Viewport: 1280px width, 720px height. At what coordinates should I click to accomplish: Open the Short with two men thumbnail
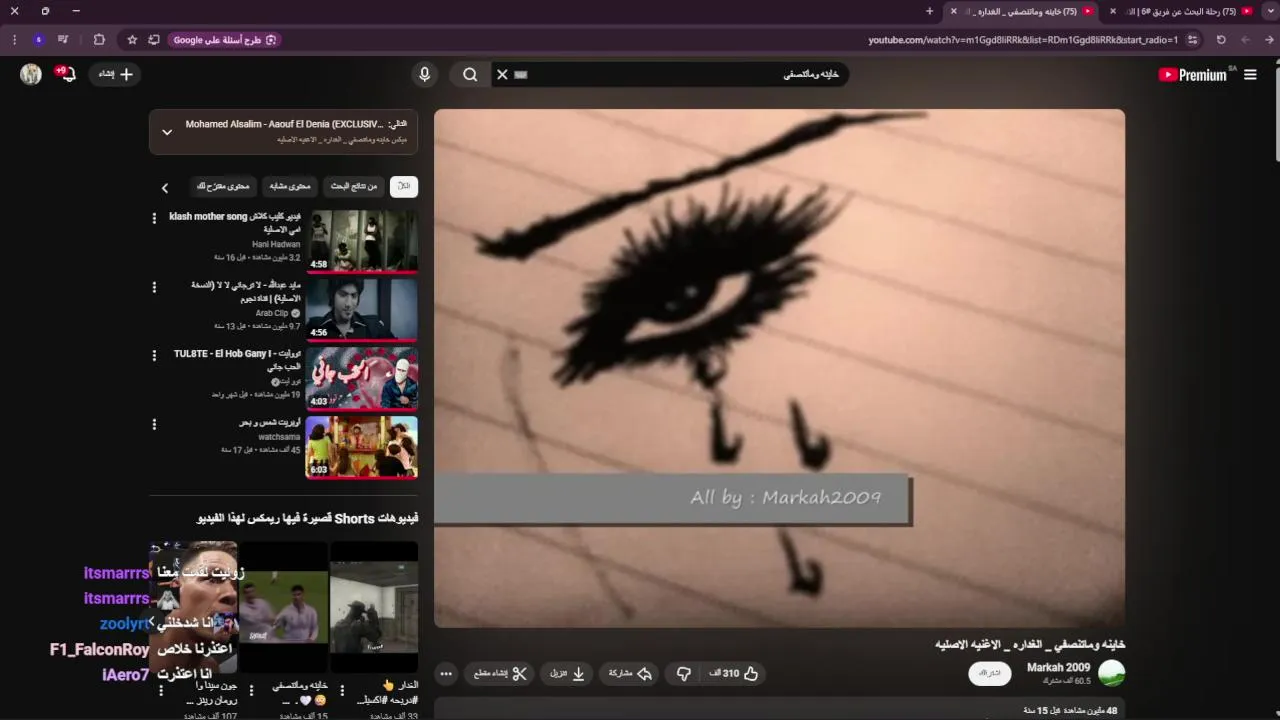coord(283,607)
